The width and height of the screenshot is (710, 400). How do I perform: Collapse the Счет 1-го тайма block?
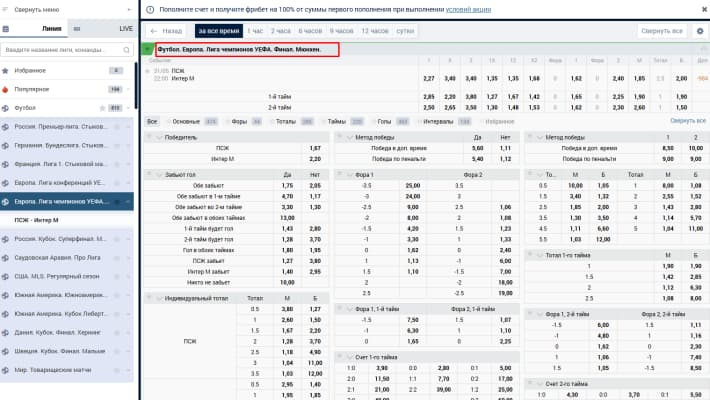coord(349,357)
